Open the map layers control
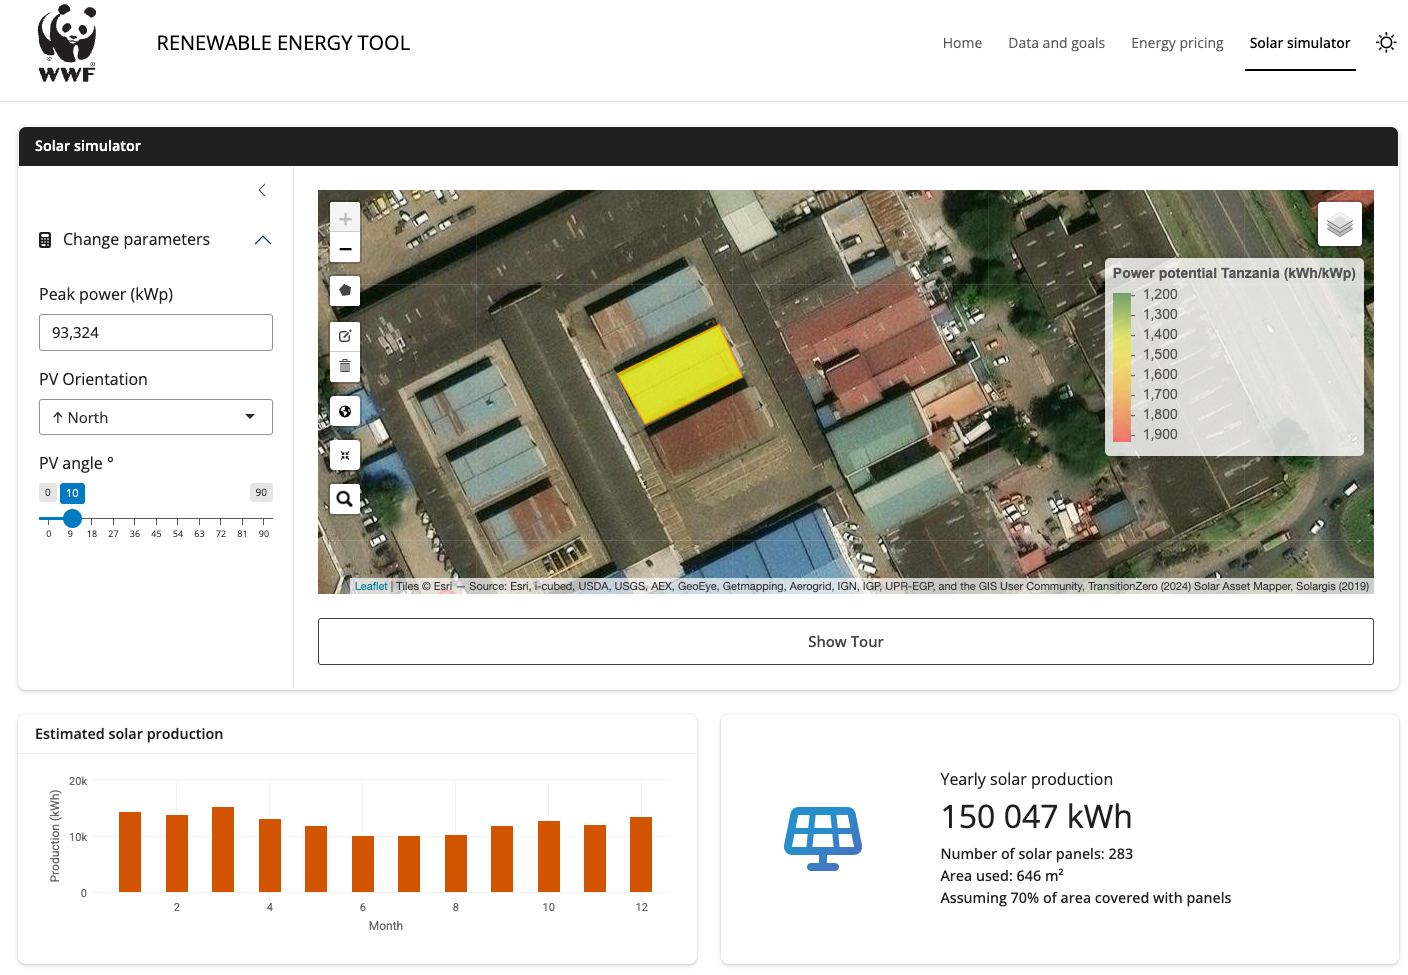Viewport: 1408px width, 975px height. click(1340, 224)
